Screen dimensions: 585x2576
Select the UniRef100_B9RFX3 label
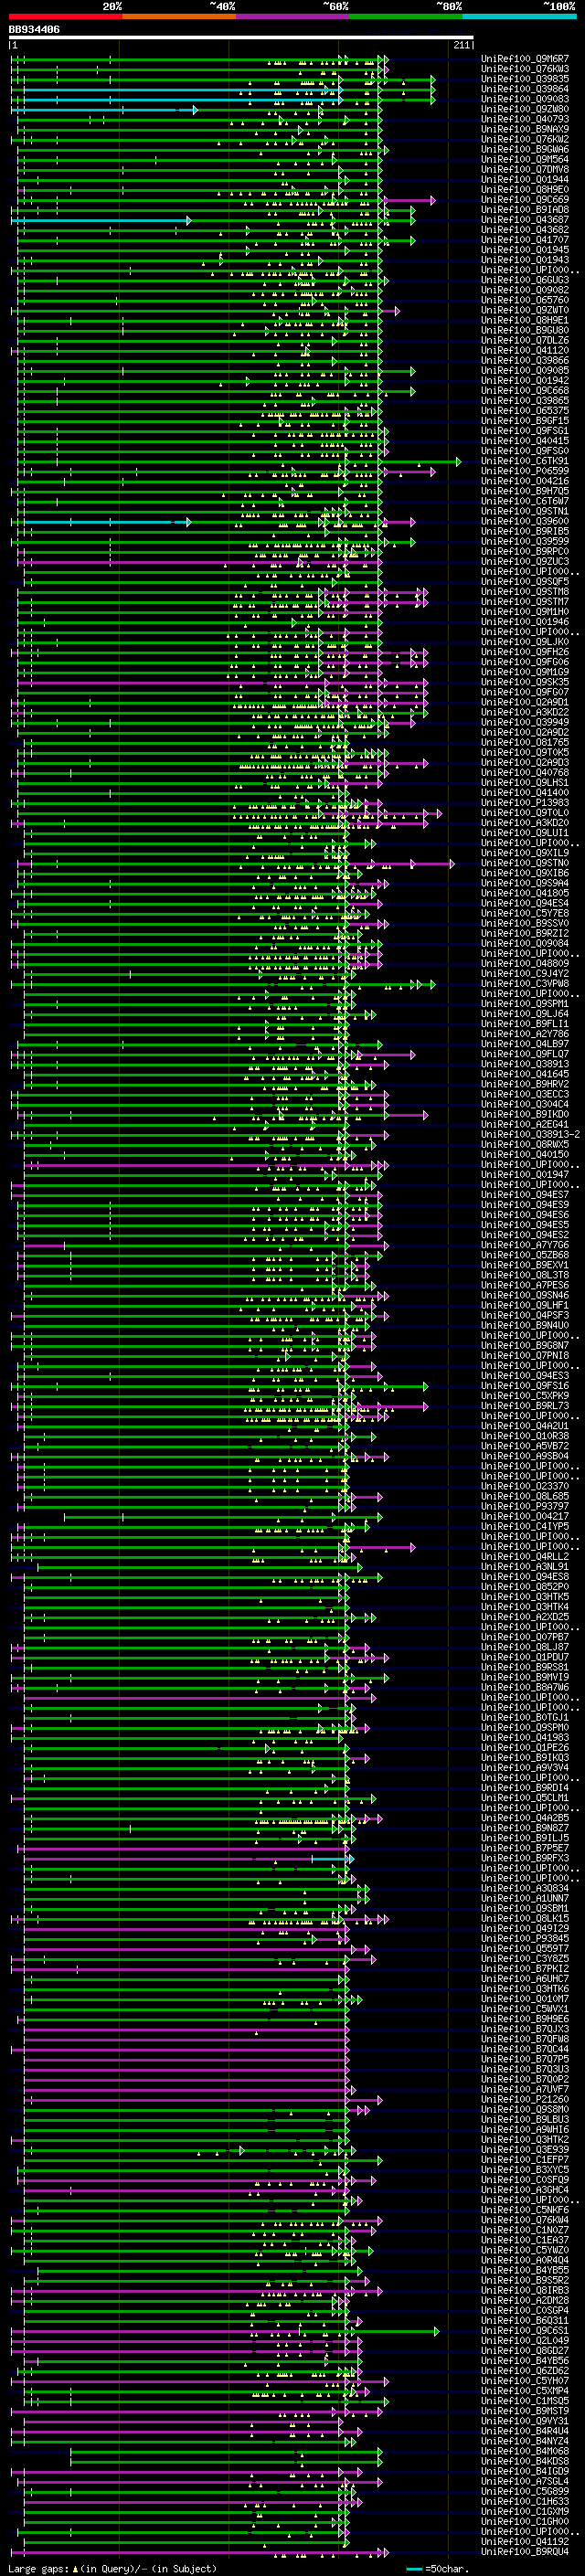pyautogui.click(x=525, y=1858)
